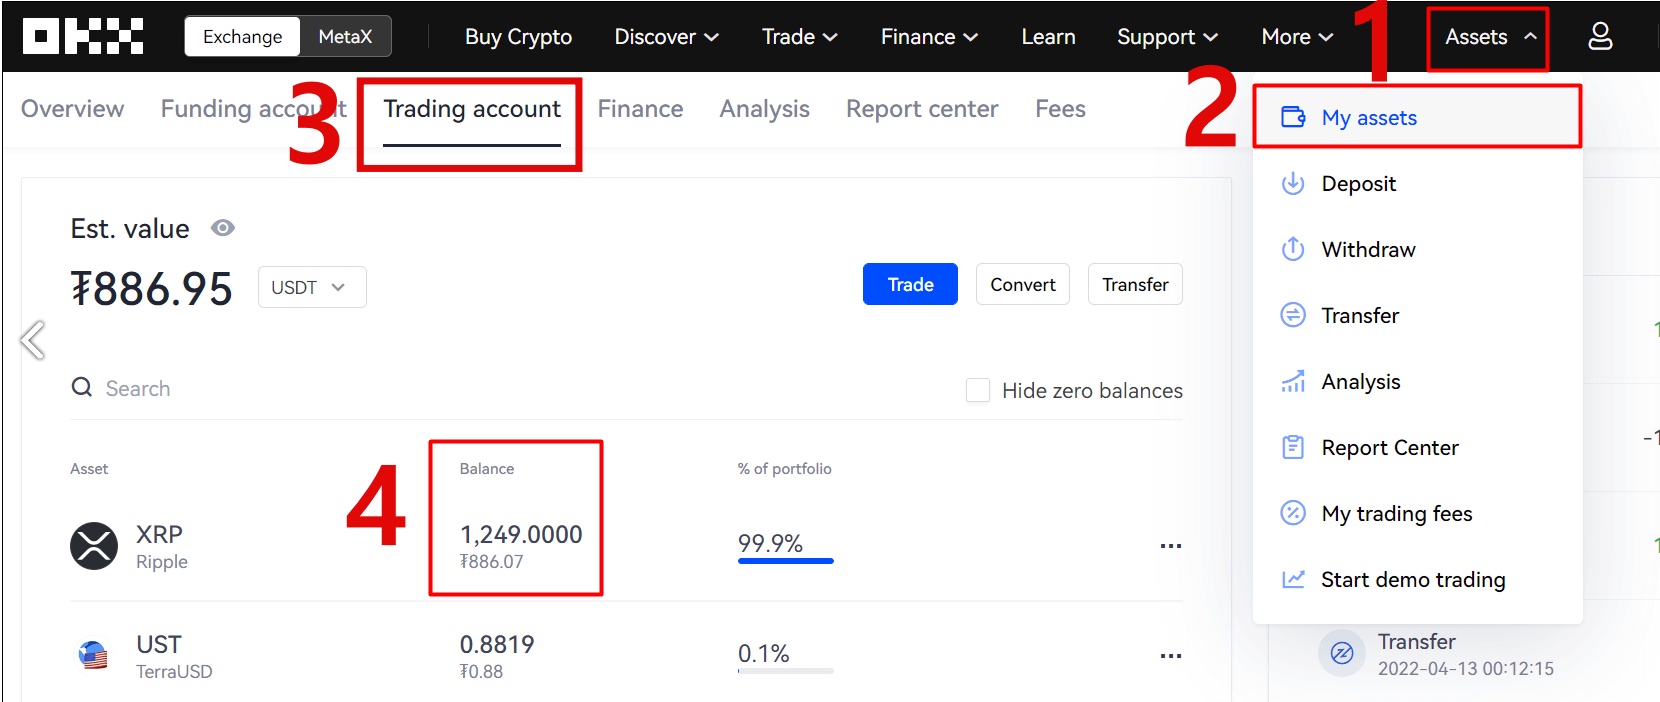Click the UST balance 0.8819
Image resolution: width=1660 pixels, height=702 pixels.
[497, 644]
